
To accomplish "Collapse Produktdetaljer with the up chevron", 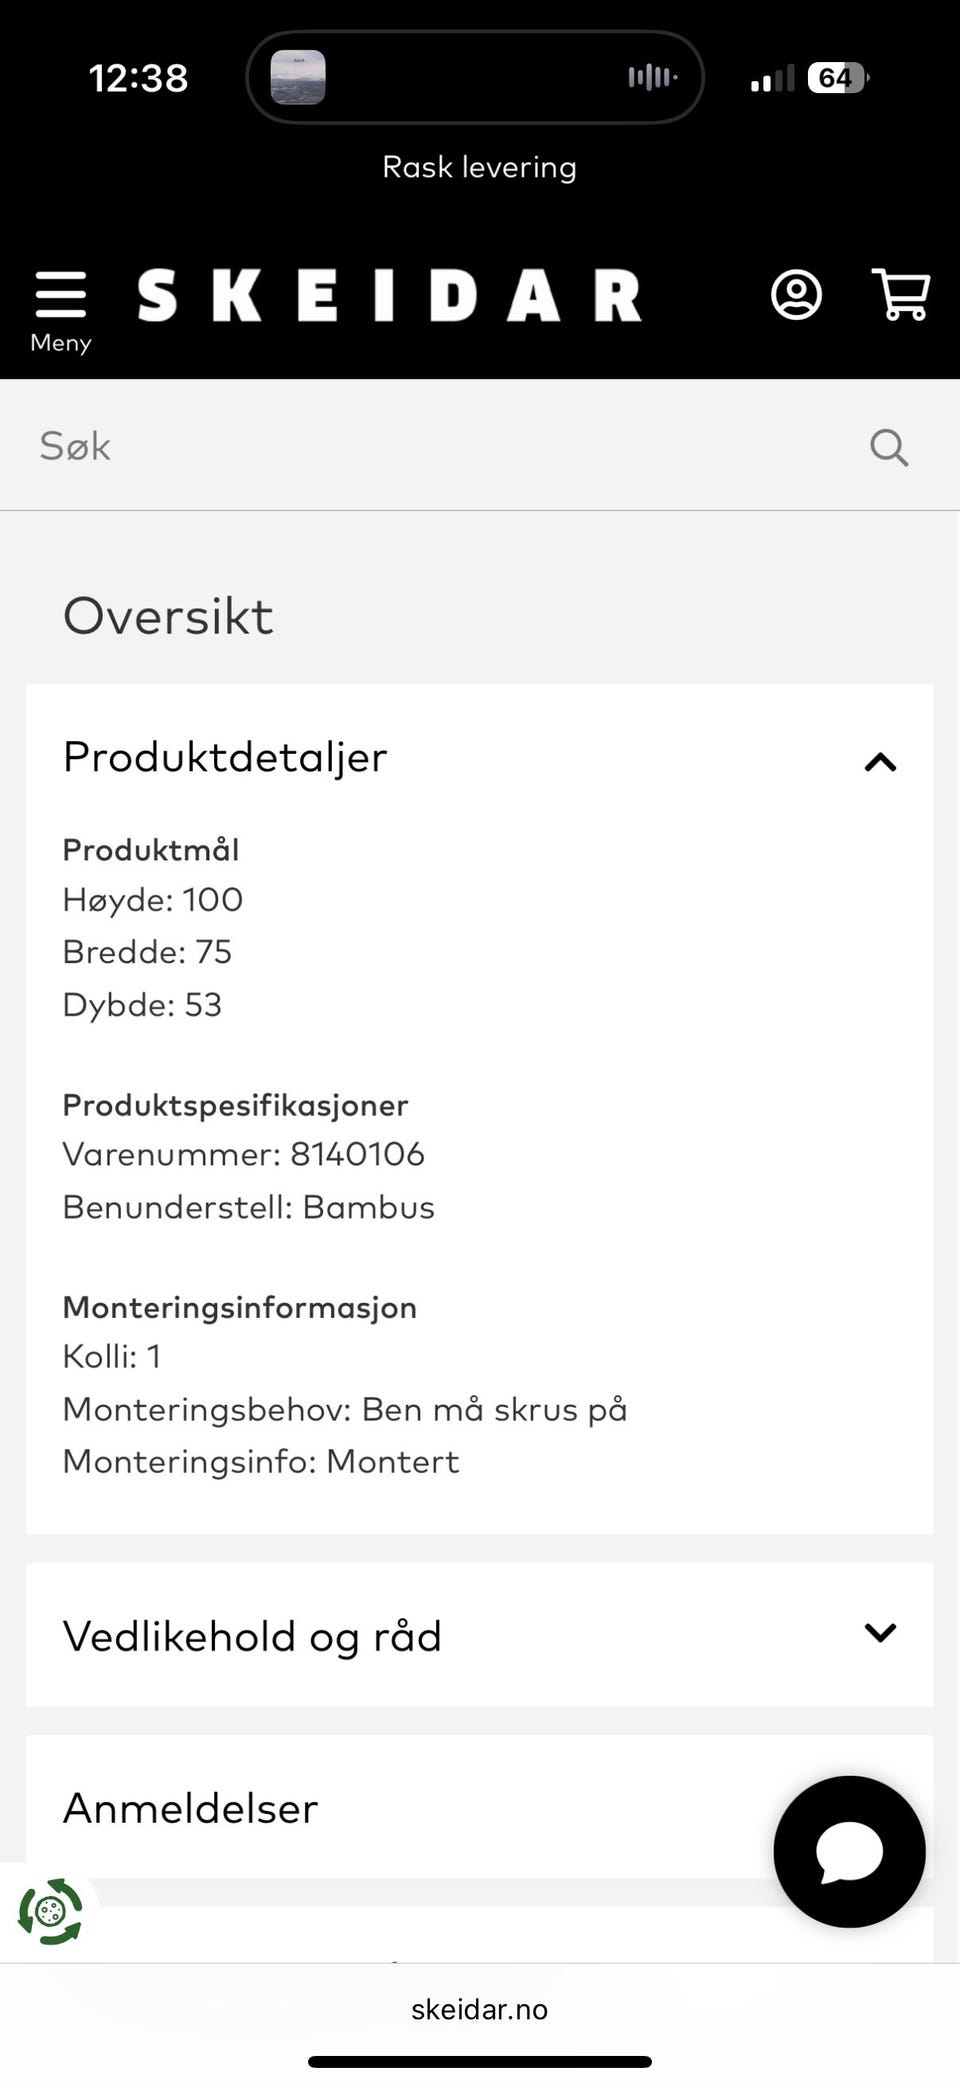I will [x=880, y=762].
